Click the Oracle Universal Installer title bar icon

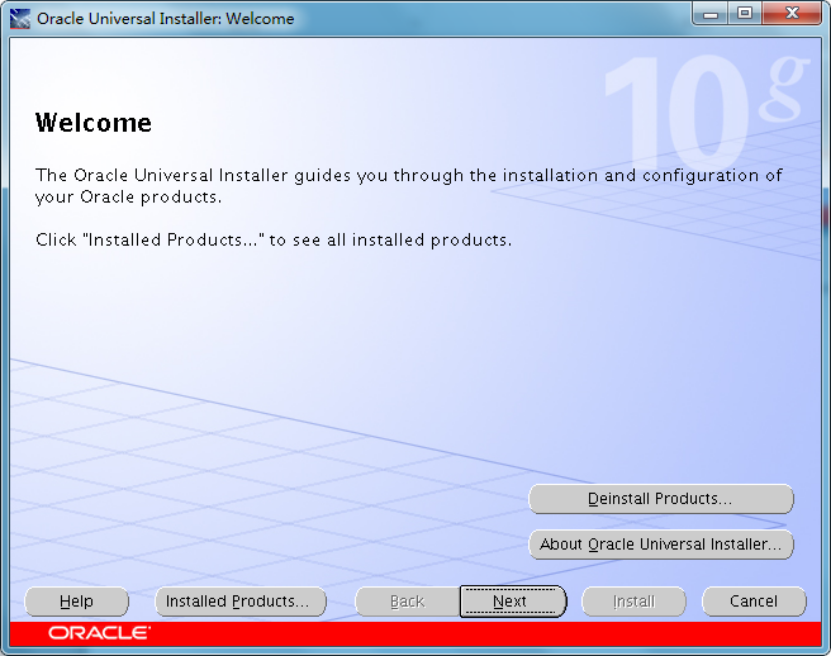coord(20,19)
